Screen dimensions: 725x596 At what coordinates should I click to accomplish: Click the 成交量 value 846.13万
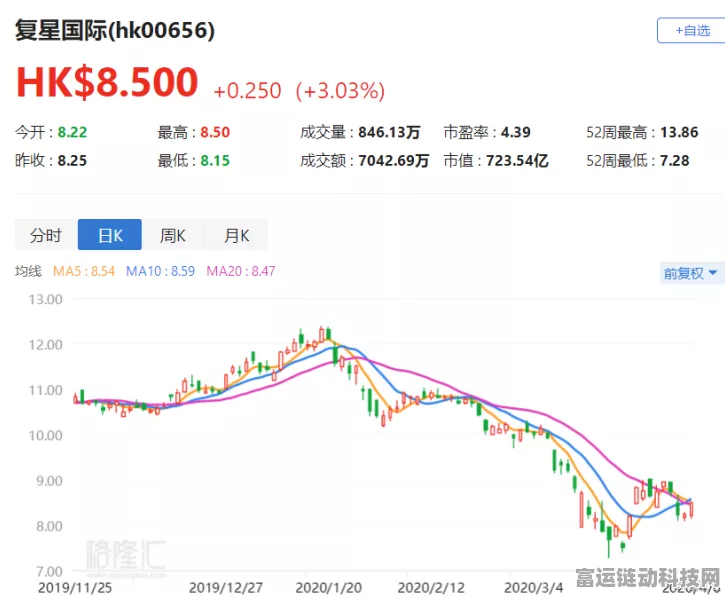pos(389,132)
